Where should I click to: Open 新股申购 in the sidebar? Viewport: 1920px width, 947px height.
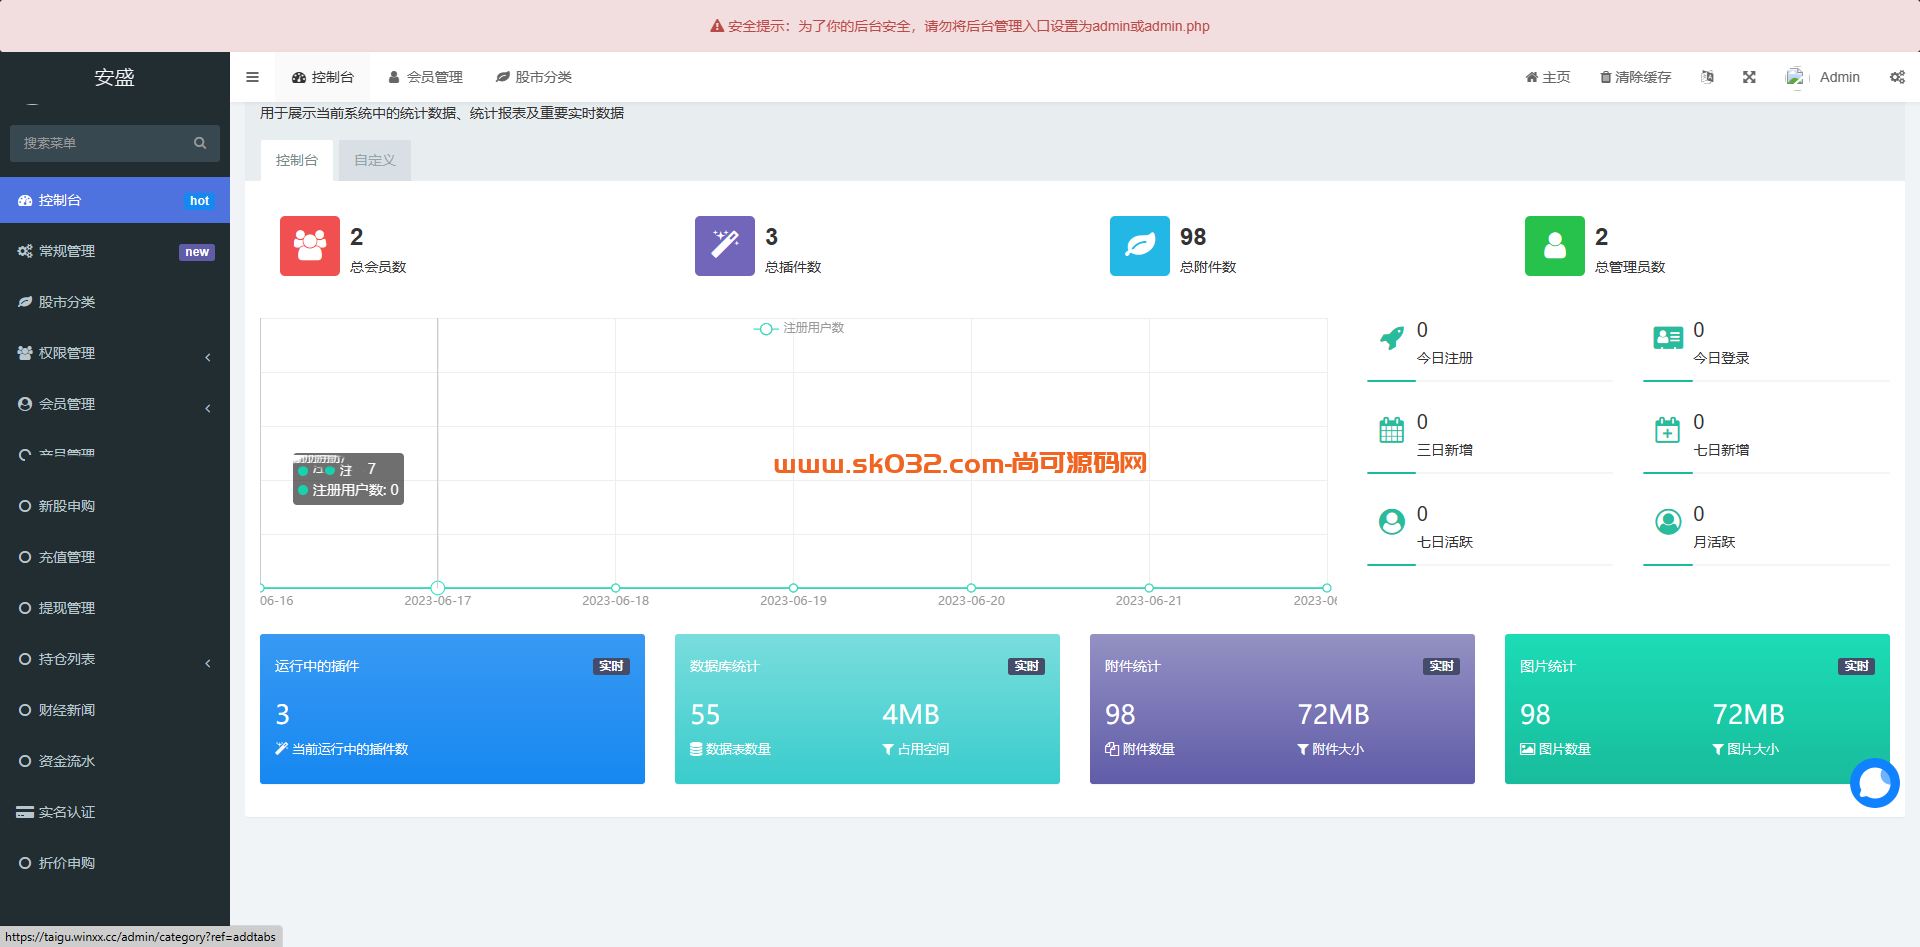click(115, 506)
